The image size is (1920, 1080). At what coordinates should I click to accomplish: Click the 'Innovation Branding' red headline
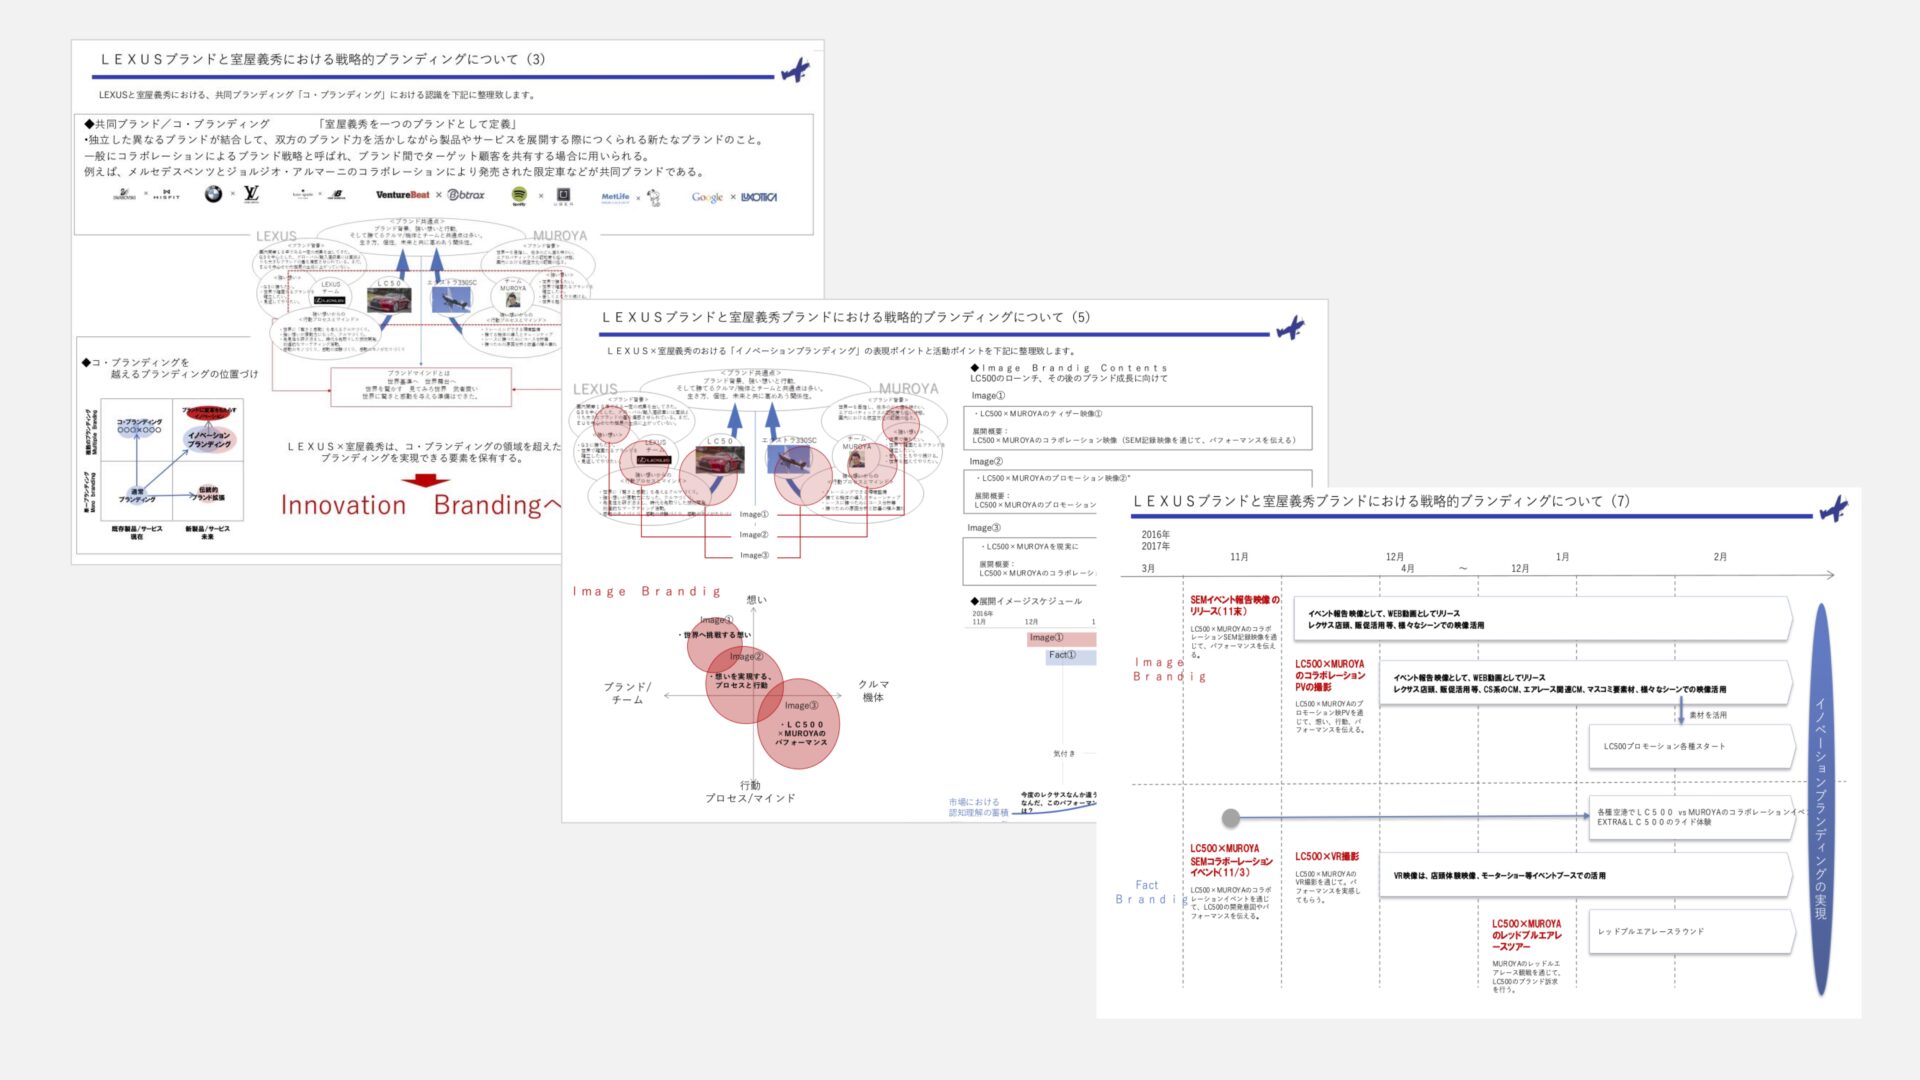pyautogui.click(x=420, y=505)
